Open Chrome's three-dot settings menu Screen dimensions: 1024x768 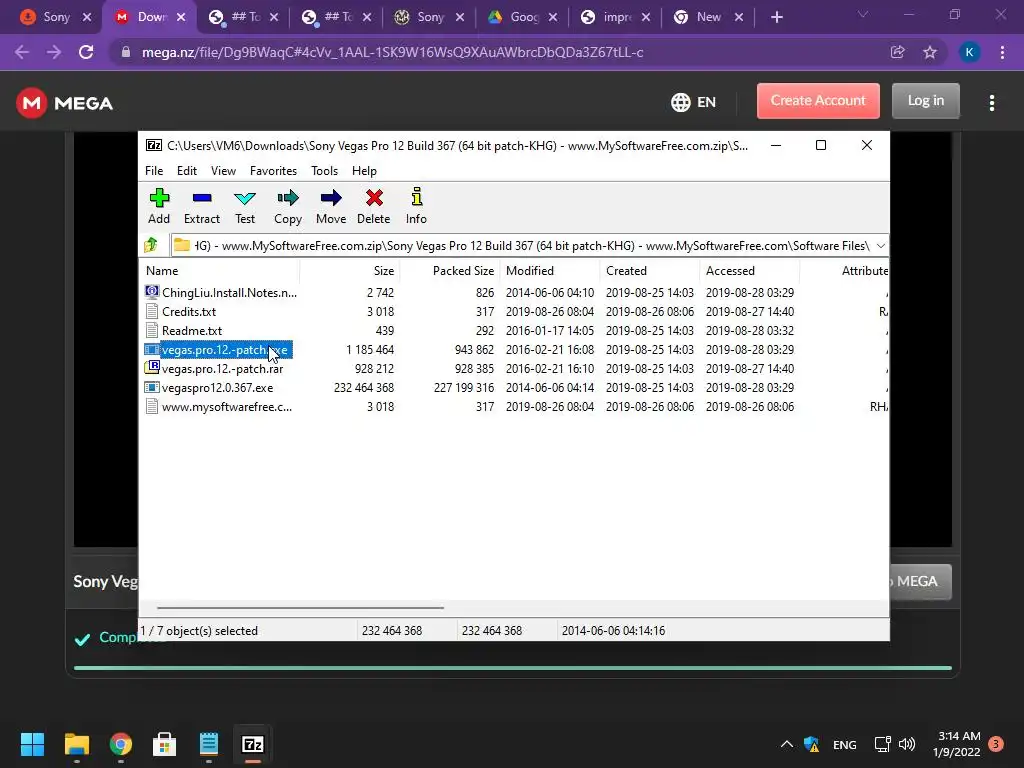tap(1002, 52)
